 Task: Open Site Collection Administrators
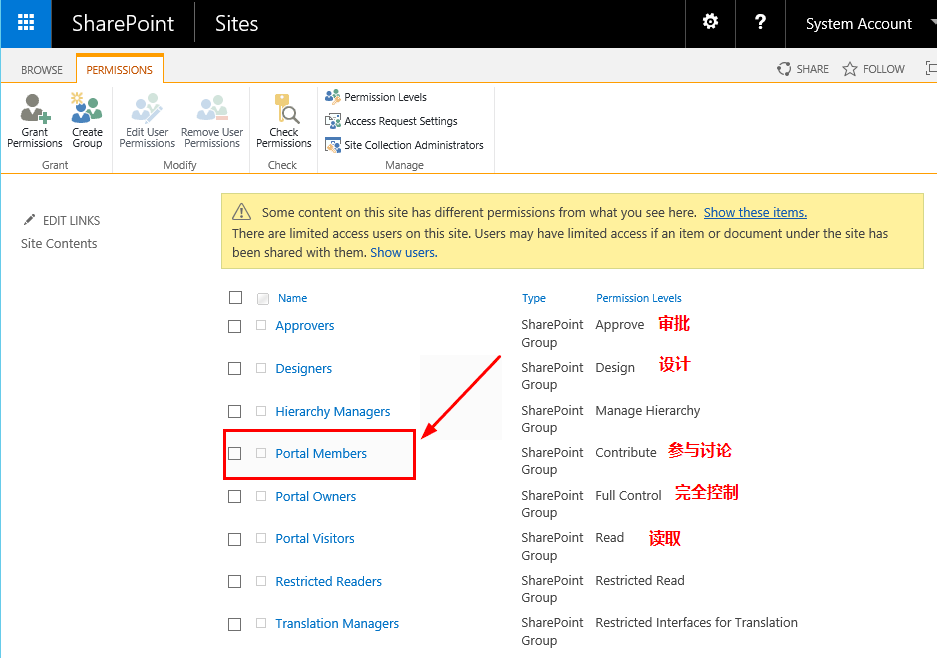tap(405, 145)
